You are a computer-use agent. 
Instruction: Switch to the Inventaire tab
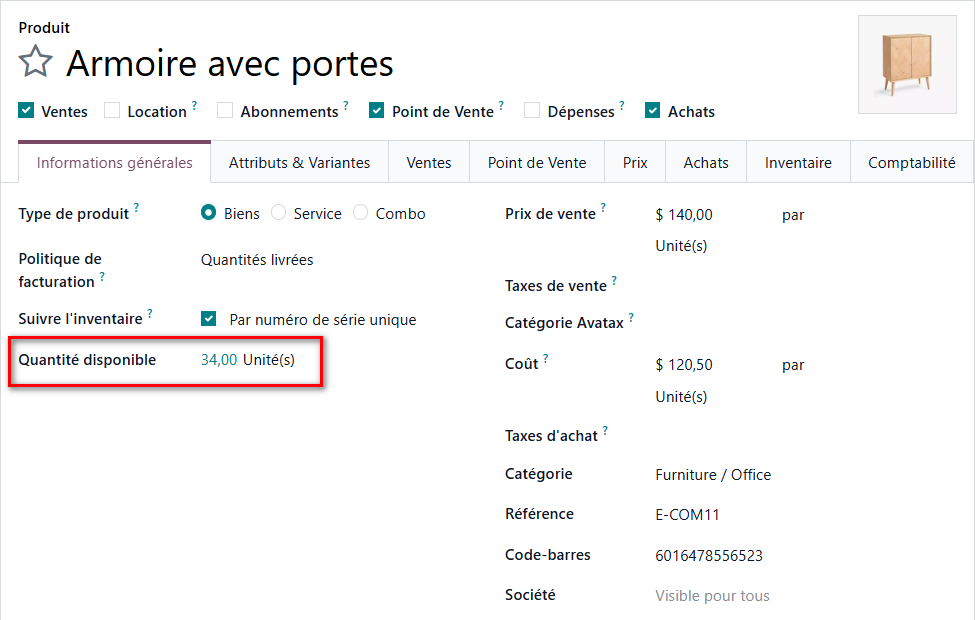coord(797,161)
